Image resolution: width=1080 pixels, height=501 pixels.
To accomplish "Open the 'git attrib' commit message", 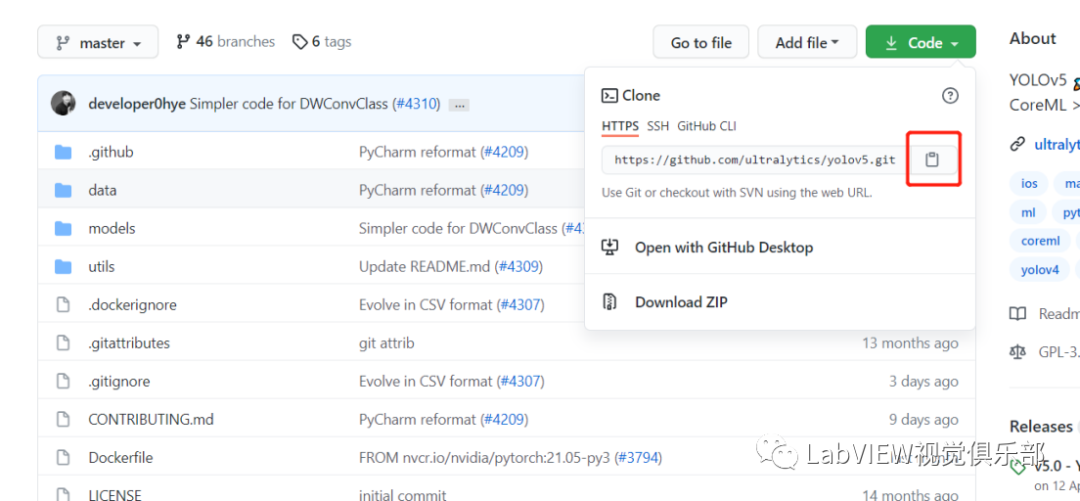I will pos(386,342).
